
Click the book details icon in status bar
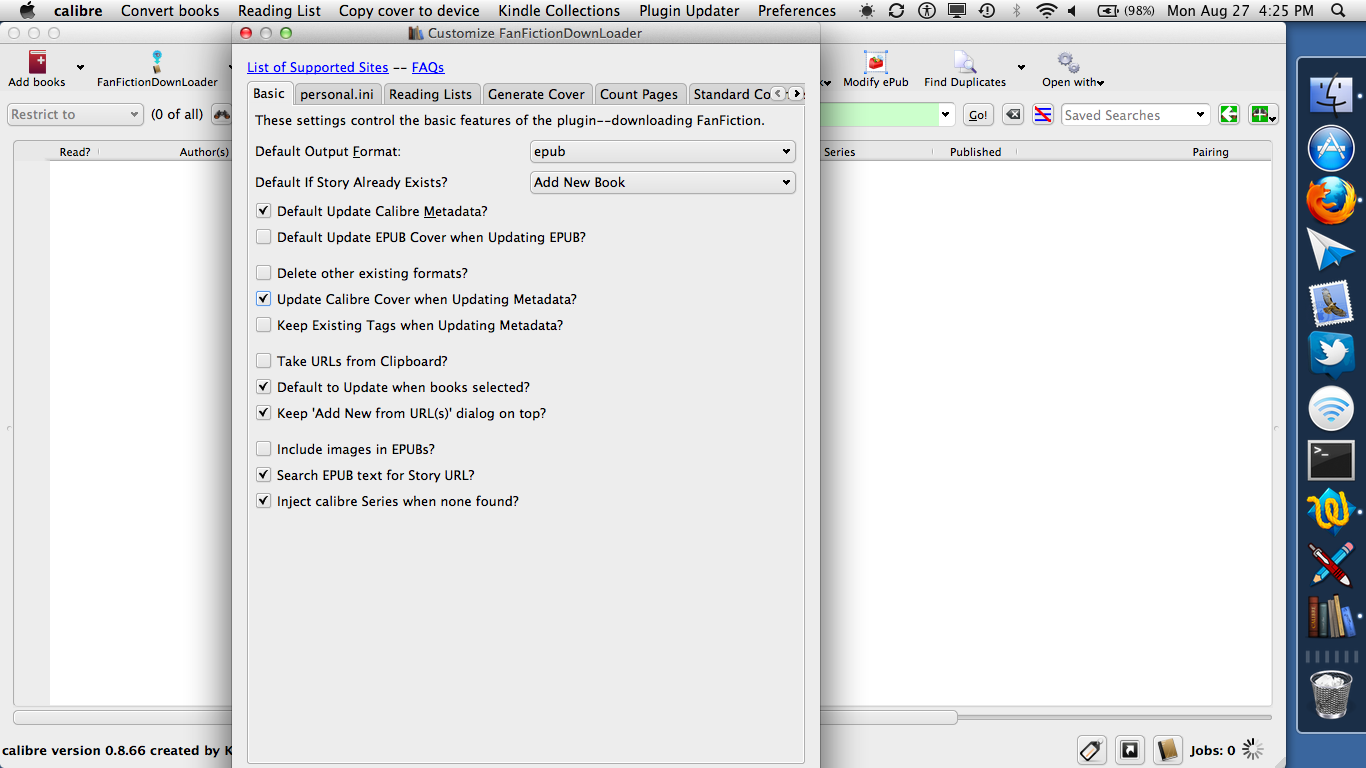pos(1167,750)
